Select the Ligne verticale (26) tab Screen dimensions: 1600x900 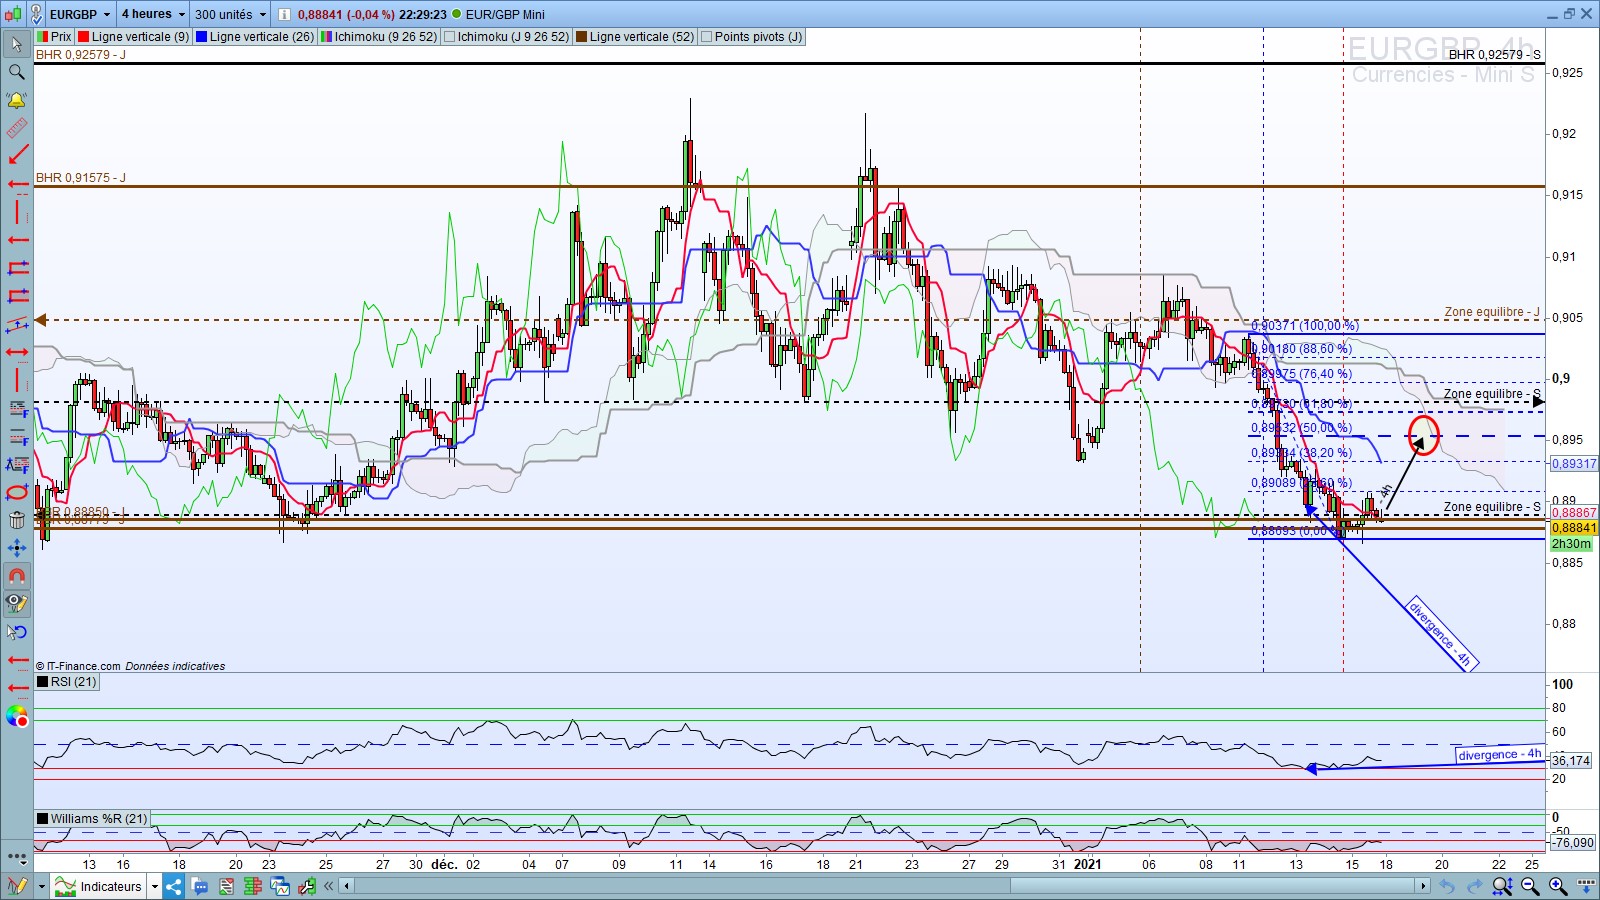tap(254, 37)
